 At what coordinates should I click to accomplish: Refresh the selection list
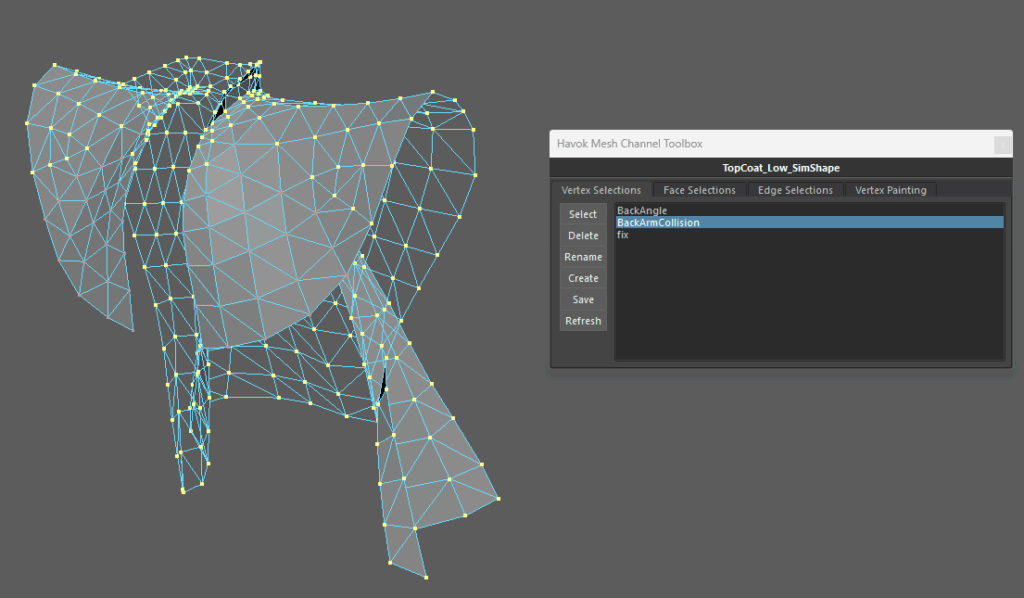point(583,321)
